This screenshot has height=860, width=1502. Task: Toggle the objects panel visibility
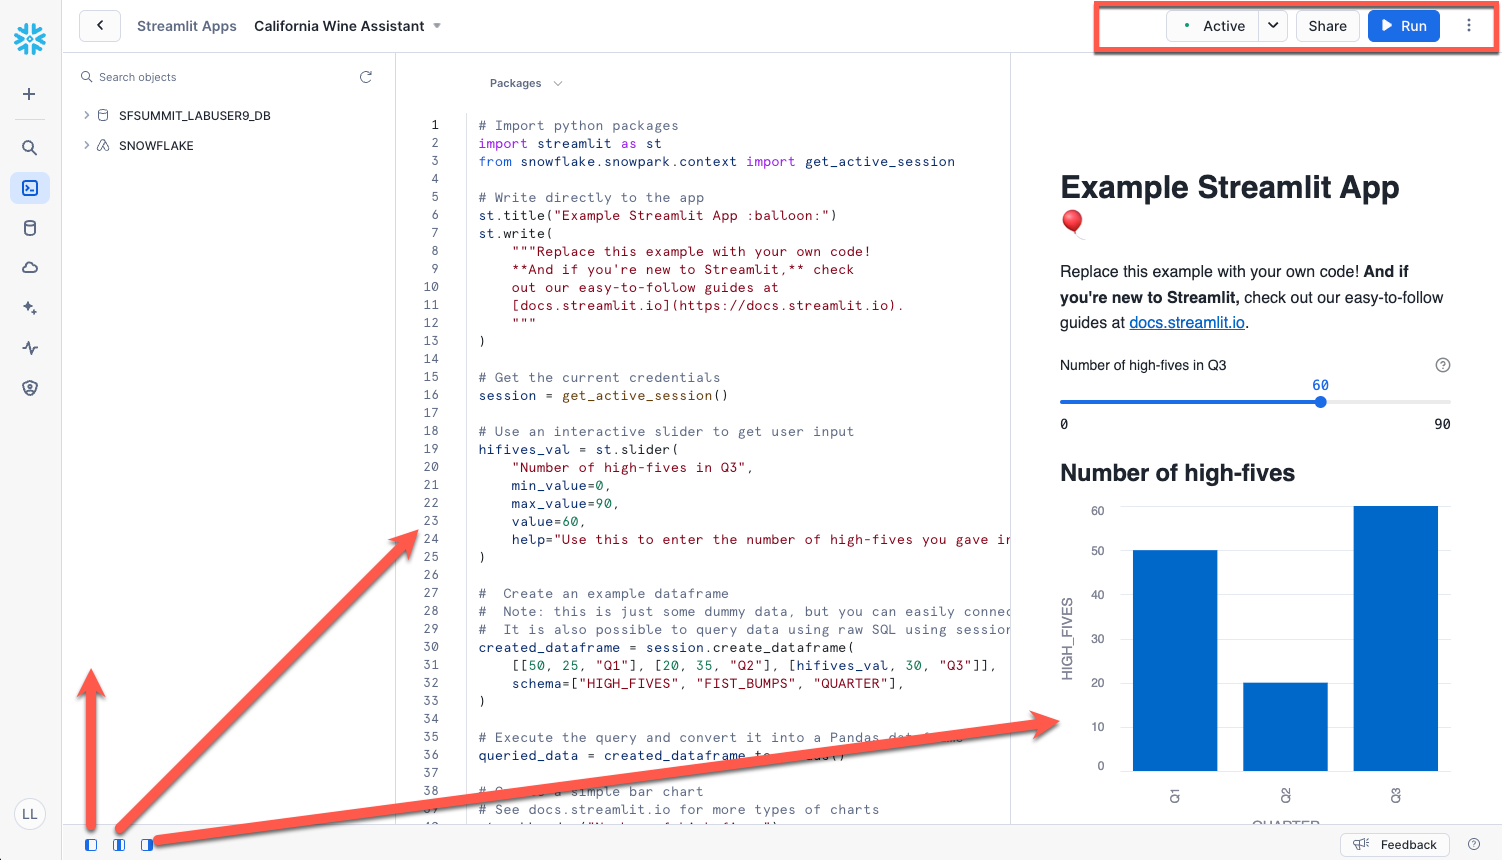coord(90,845)
